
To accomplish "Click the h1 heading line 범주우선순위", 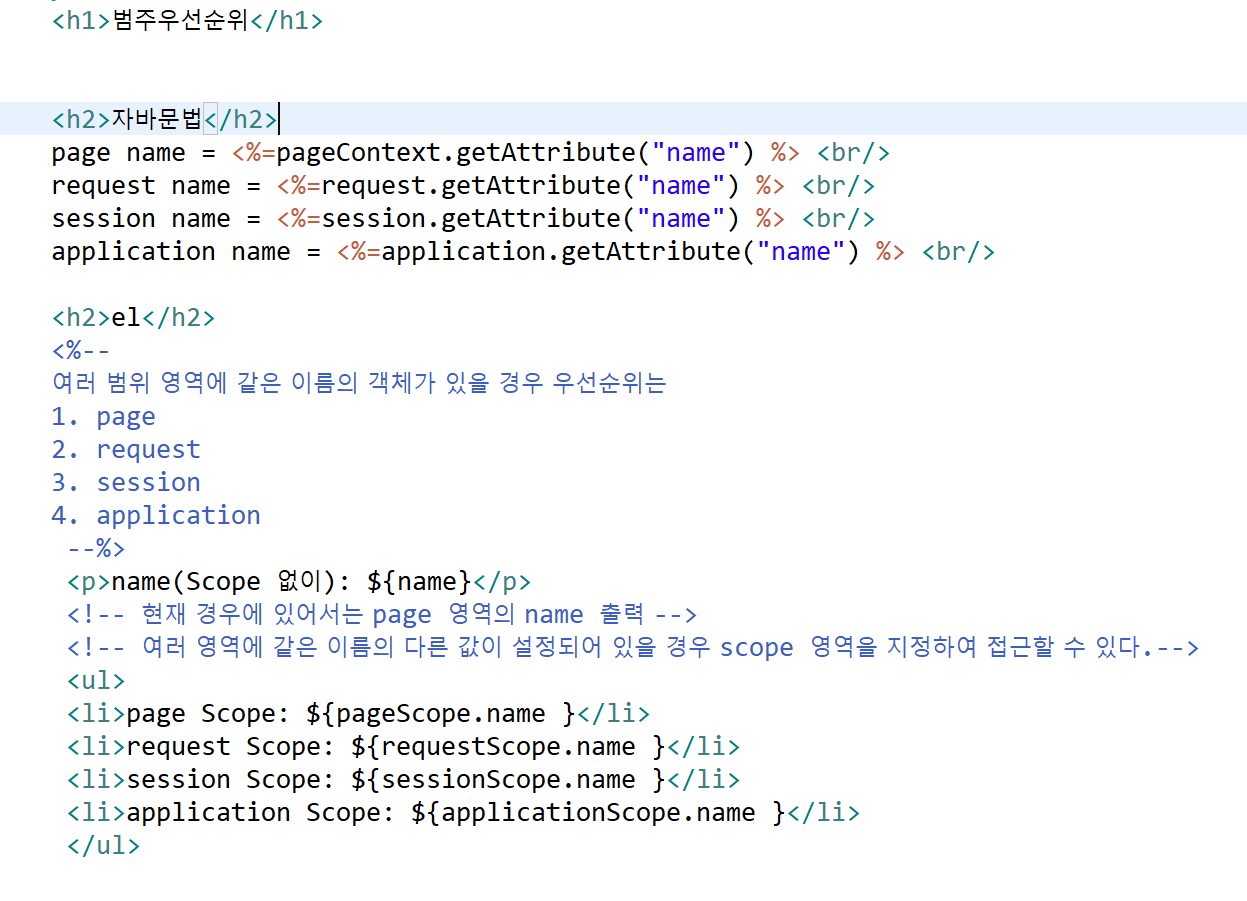I will coord(187,20).
